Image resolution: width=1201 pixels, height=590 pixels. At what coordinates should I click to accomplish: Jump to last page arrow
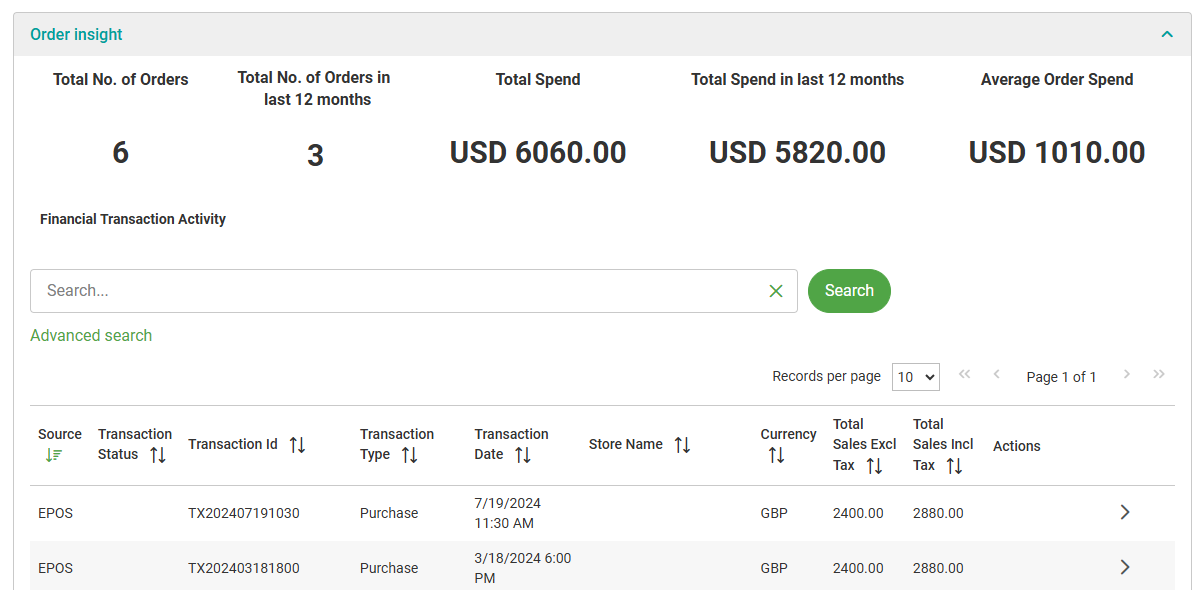1159,375
